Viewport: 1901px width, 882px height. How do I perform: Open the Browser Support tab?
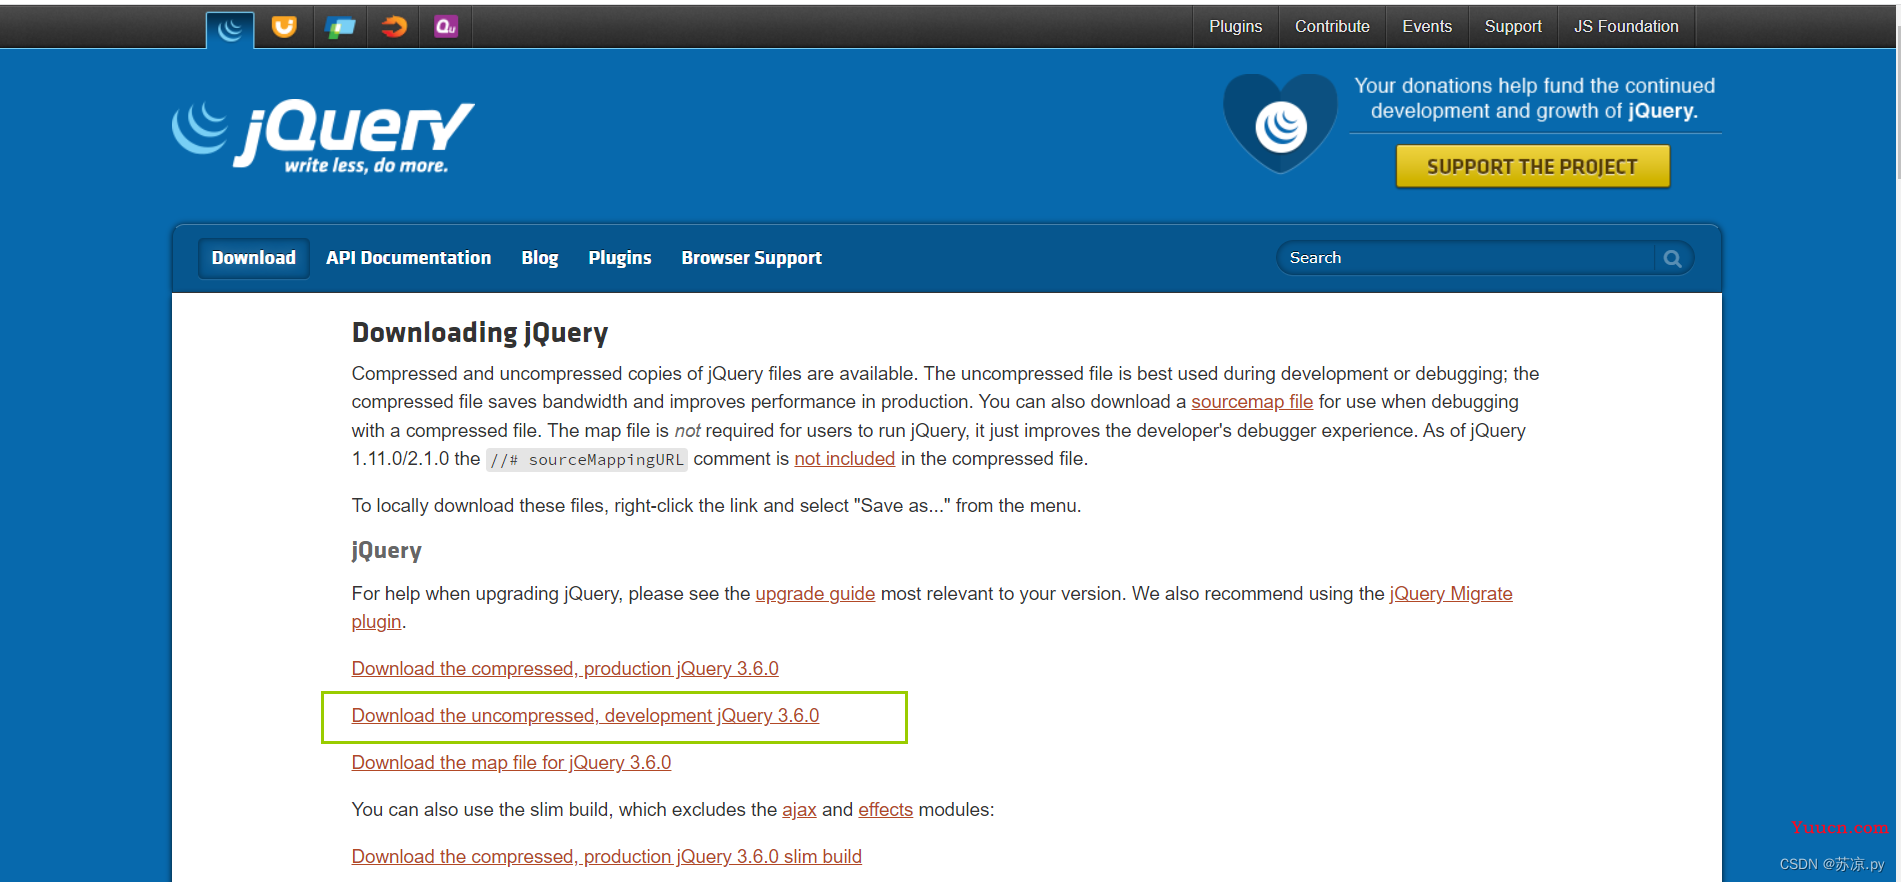click(752, 258)
